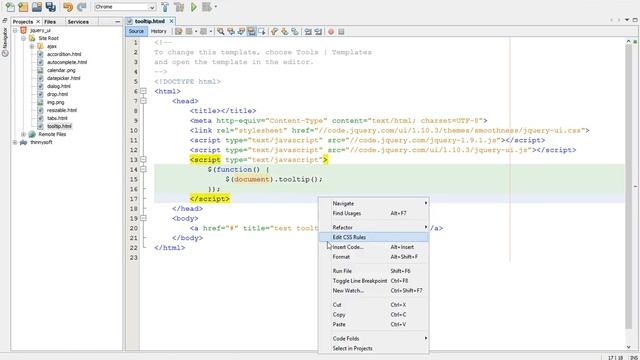Screen dimensions: 640x360
Task: Click the Save All icon
Action: (x=51, y=7)
